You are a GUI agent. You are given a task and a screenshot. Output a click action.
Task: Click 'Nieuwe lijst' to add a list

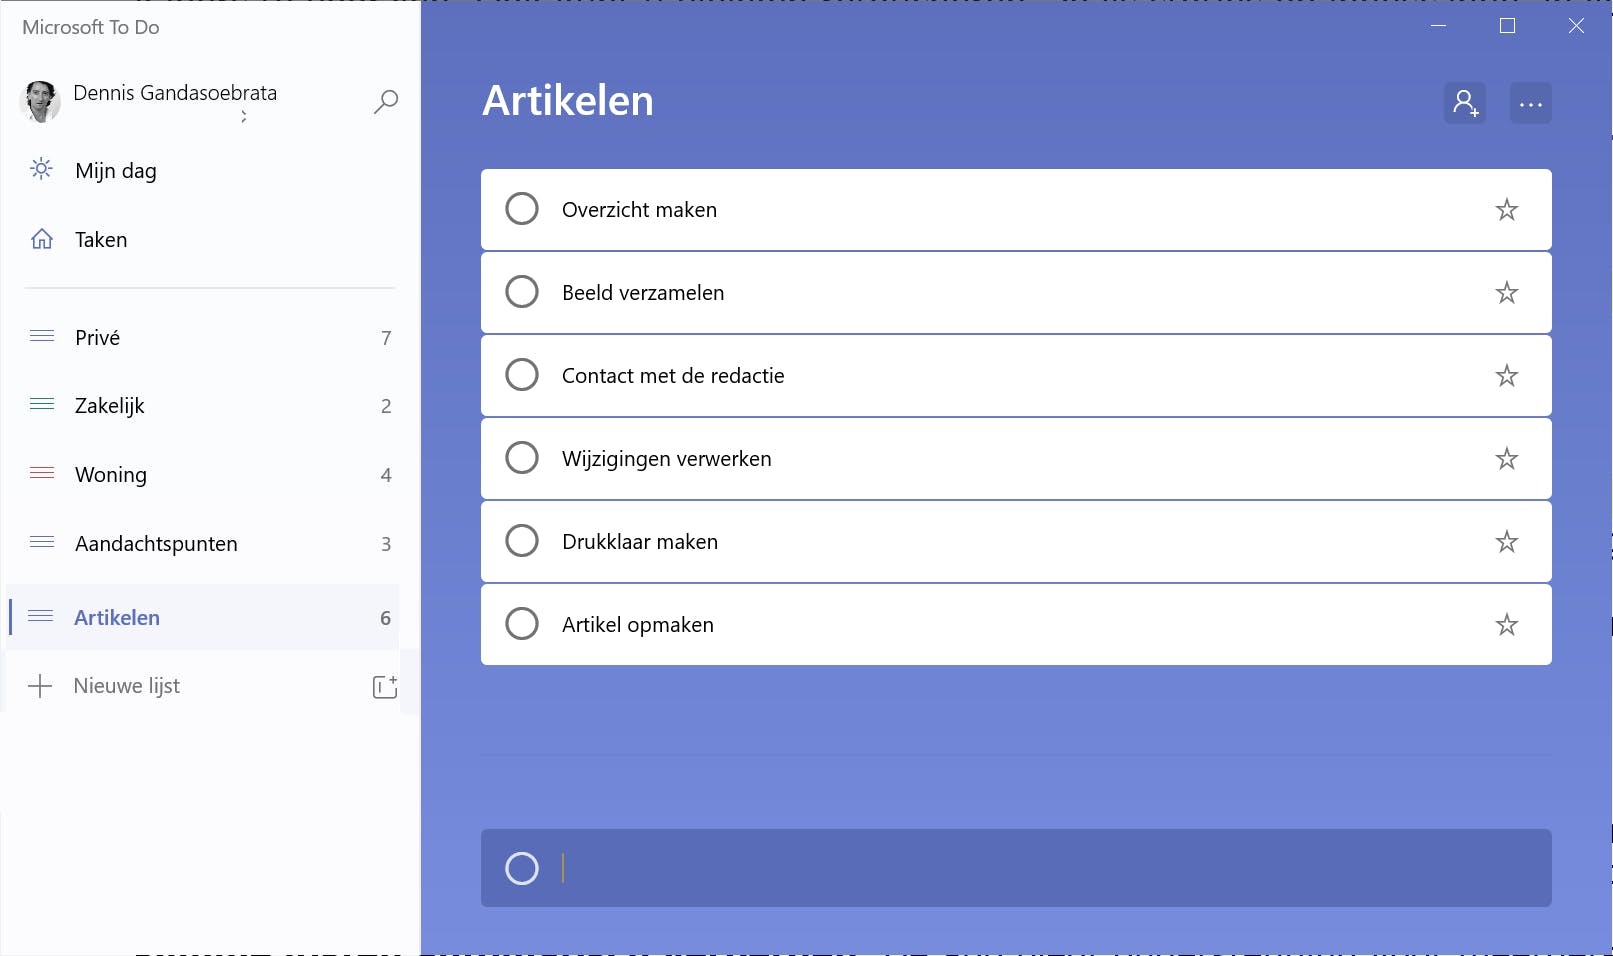point(126,686)
